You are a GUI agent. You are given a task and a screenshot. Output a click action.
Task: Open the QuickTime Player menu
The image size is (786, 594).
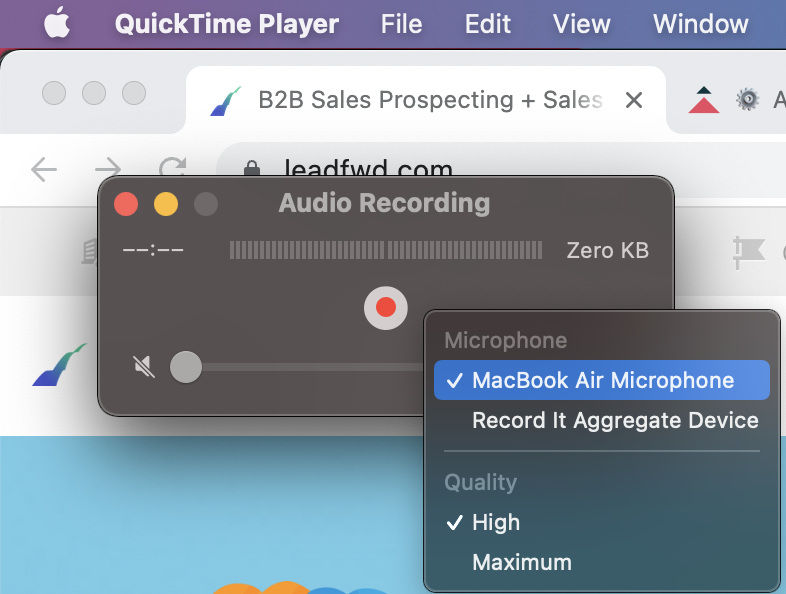[227, 24]
